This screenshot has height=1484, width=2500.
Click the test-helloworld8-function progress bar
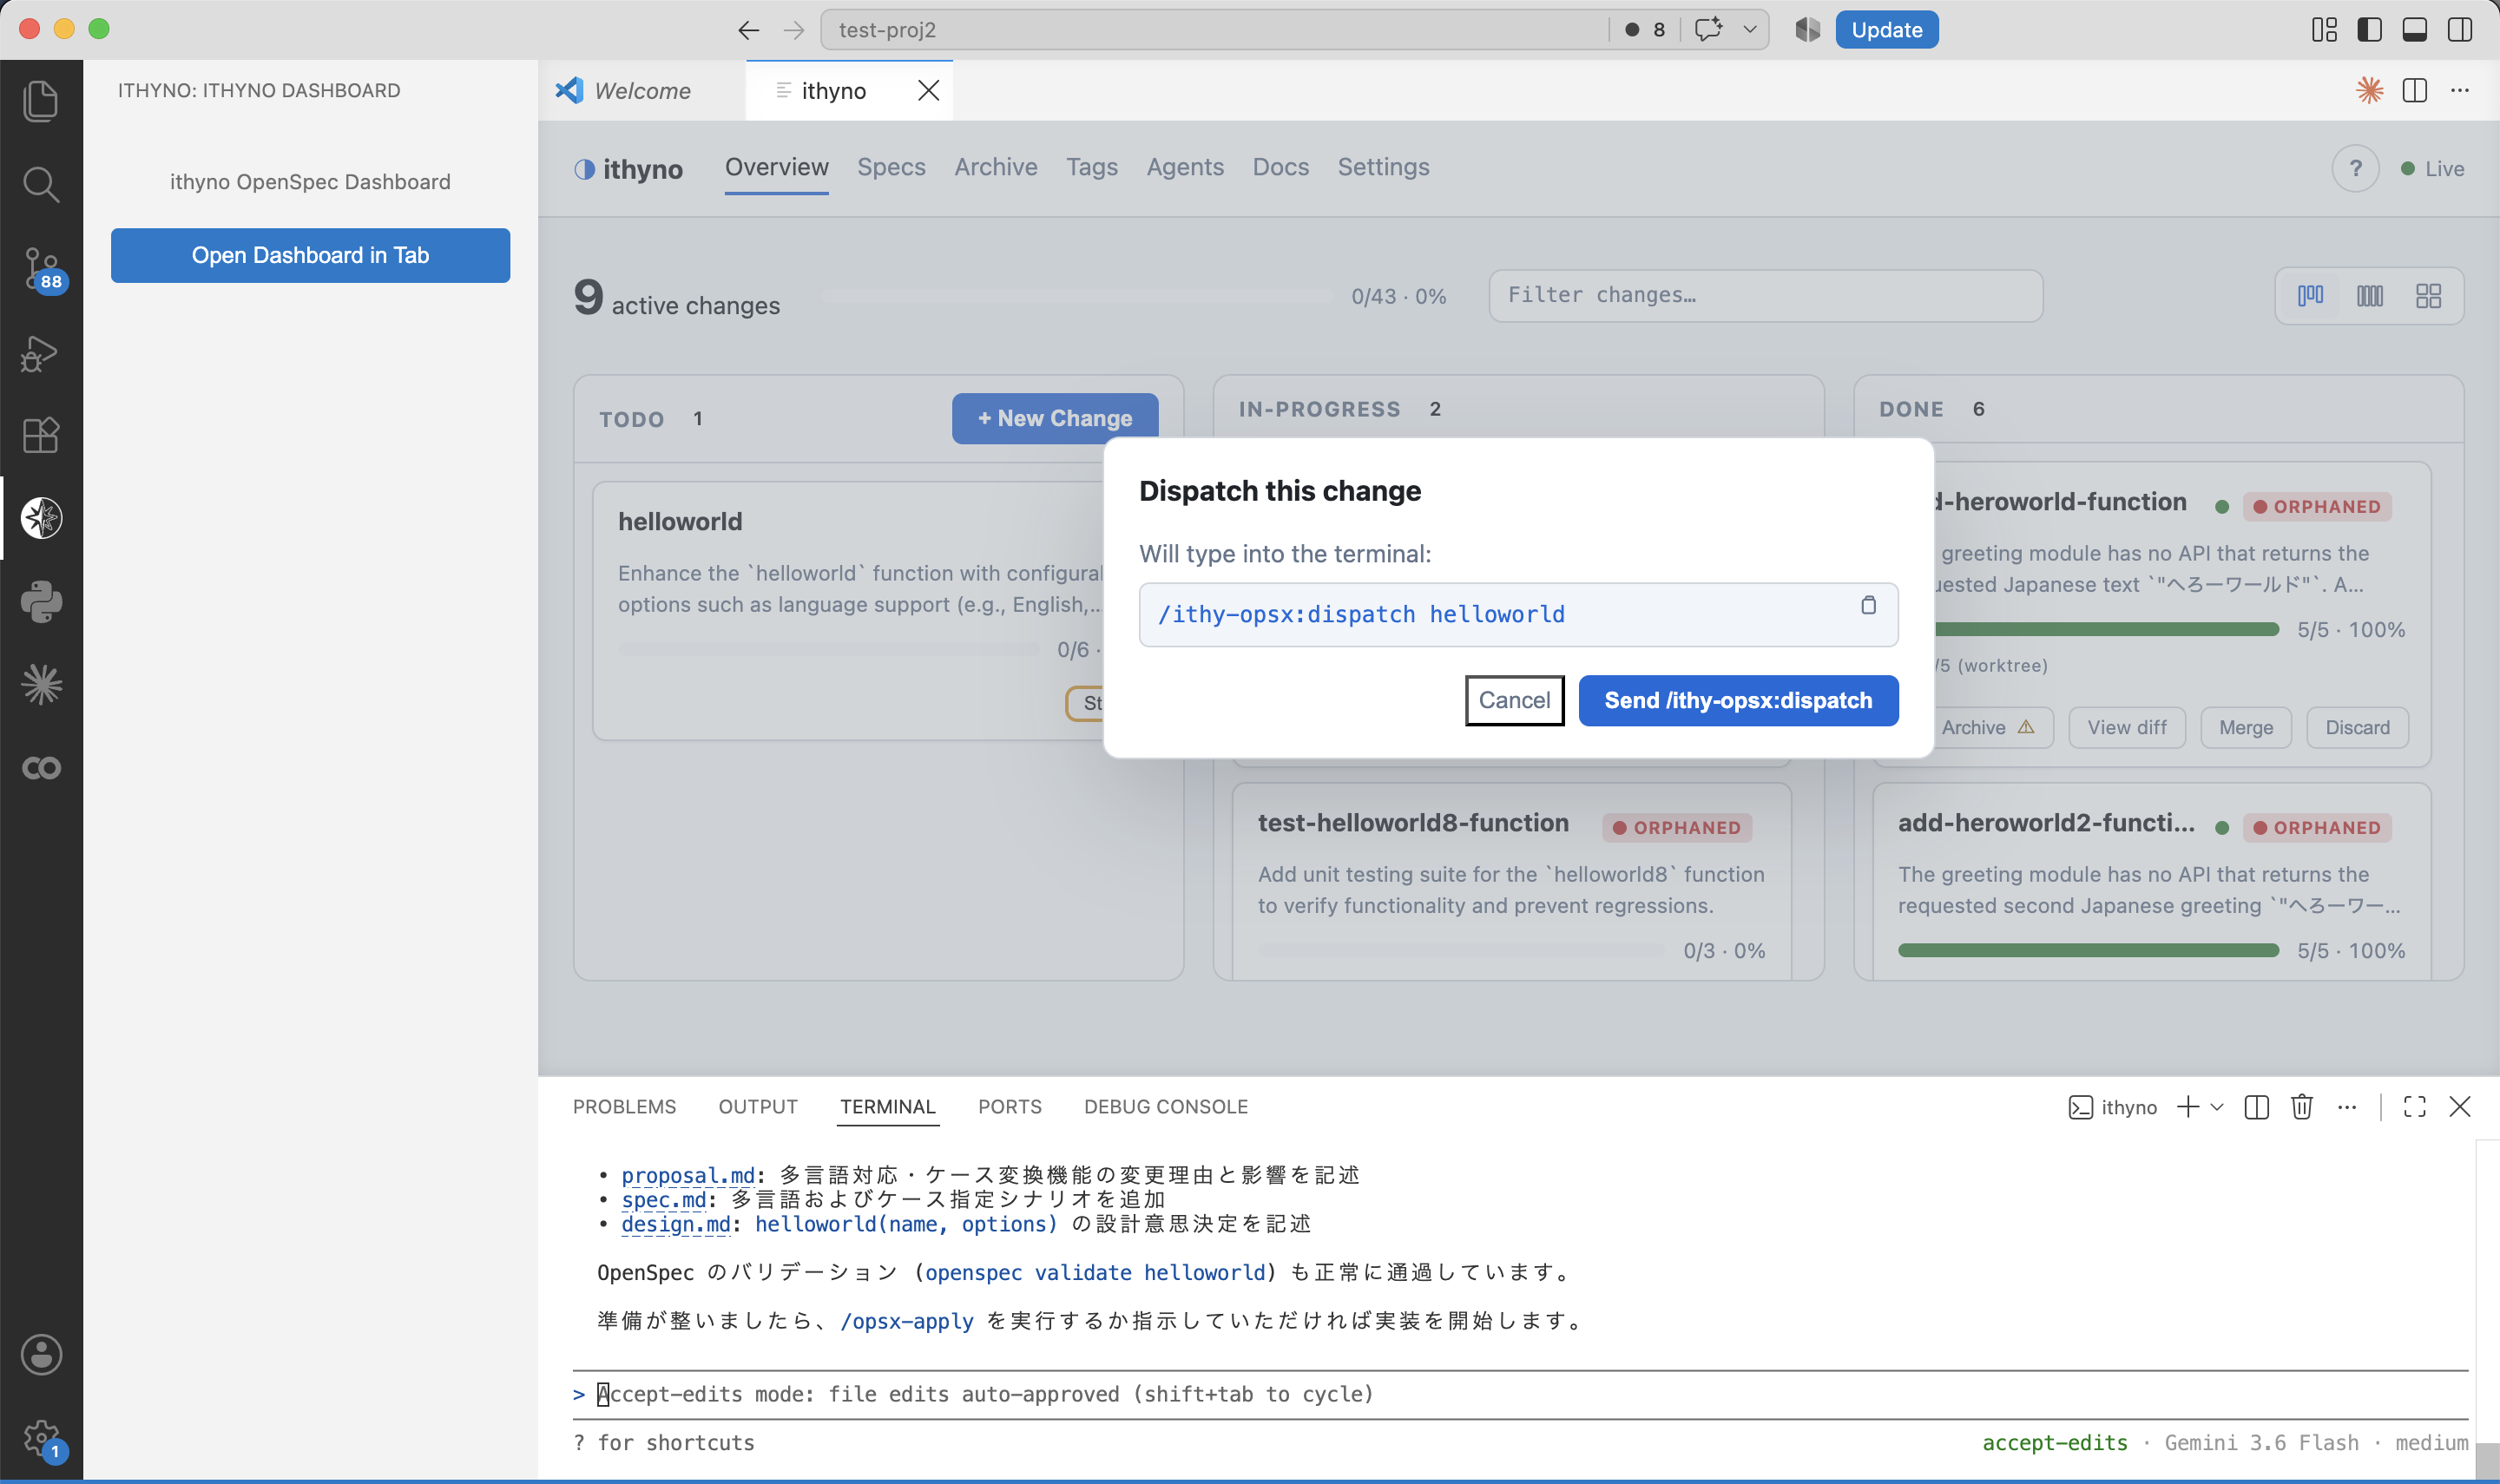point(1461,951)
